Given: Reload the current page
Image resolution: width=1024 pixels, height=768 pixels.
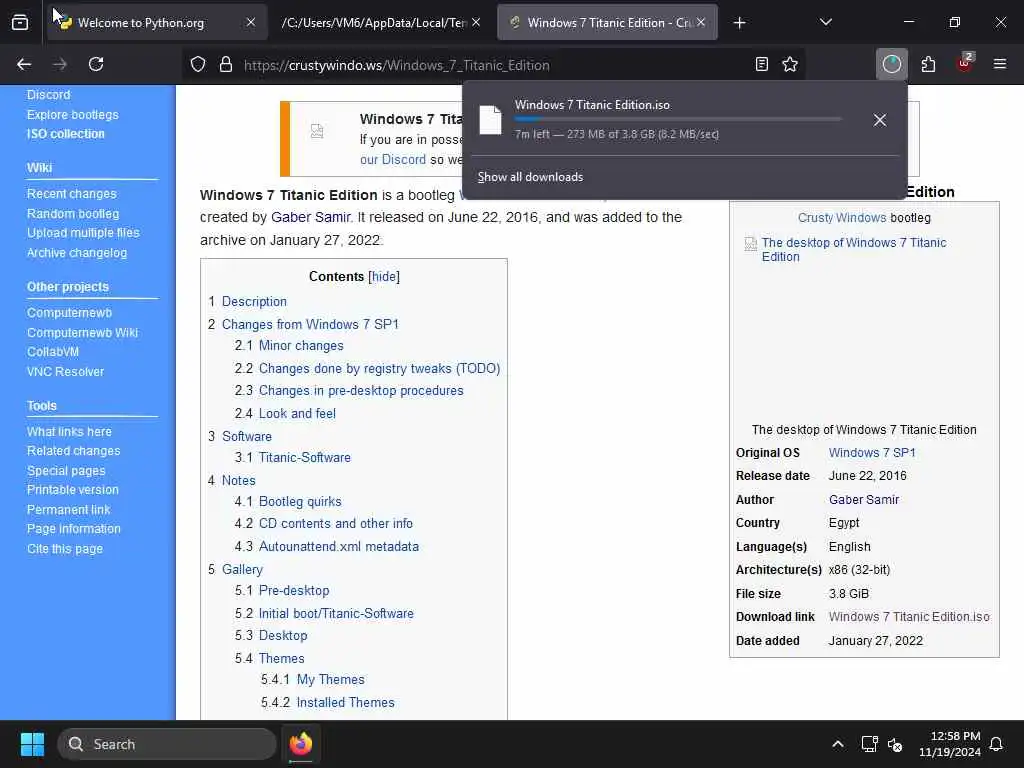Looking at the screenshot, I should pos(96,64).
